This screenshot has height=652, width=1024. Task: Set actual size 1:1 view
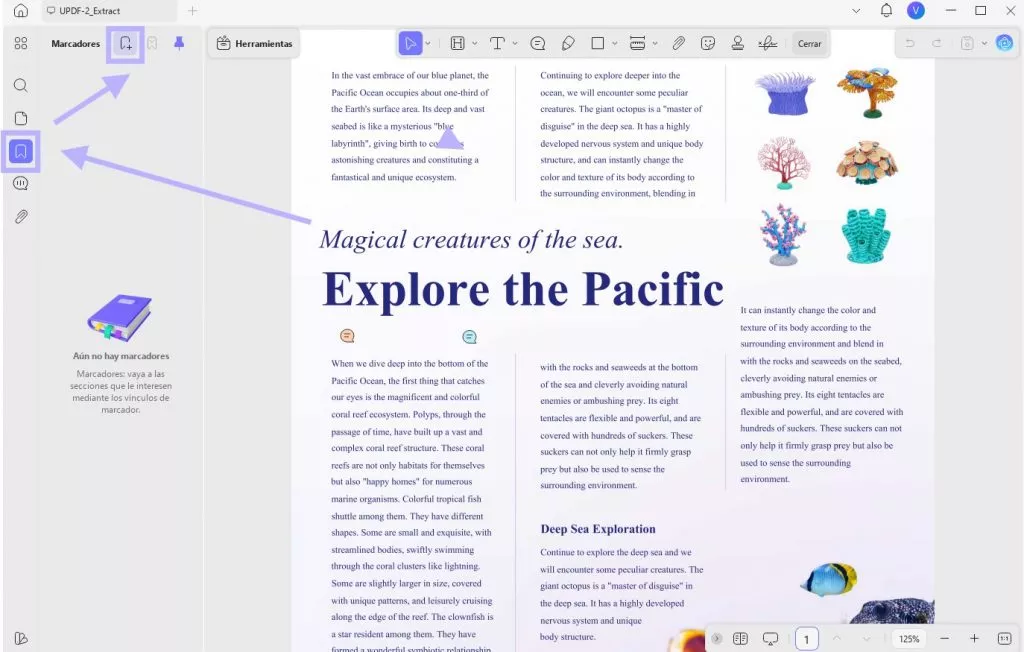(1004, 638)
